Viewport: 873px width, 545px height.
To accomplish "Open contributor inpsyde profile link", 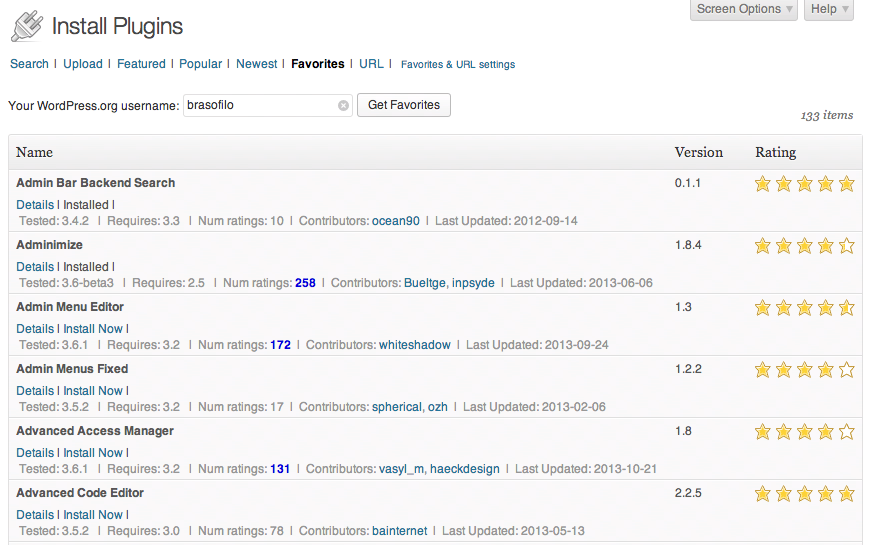I will [473, 283].
